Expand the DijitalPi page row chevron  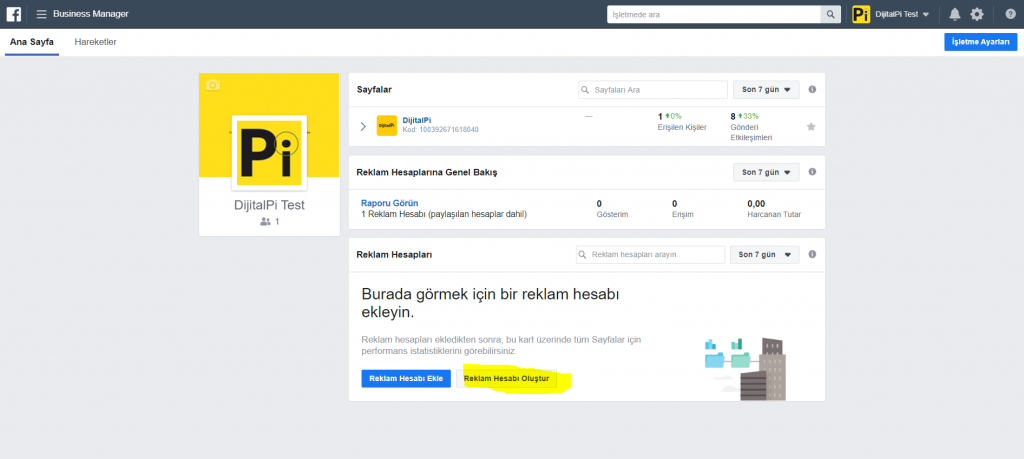tap(363, 126)
